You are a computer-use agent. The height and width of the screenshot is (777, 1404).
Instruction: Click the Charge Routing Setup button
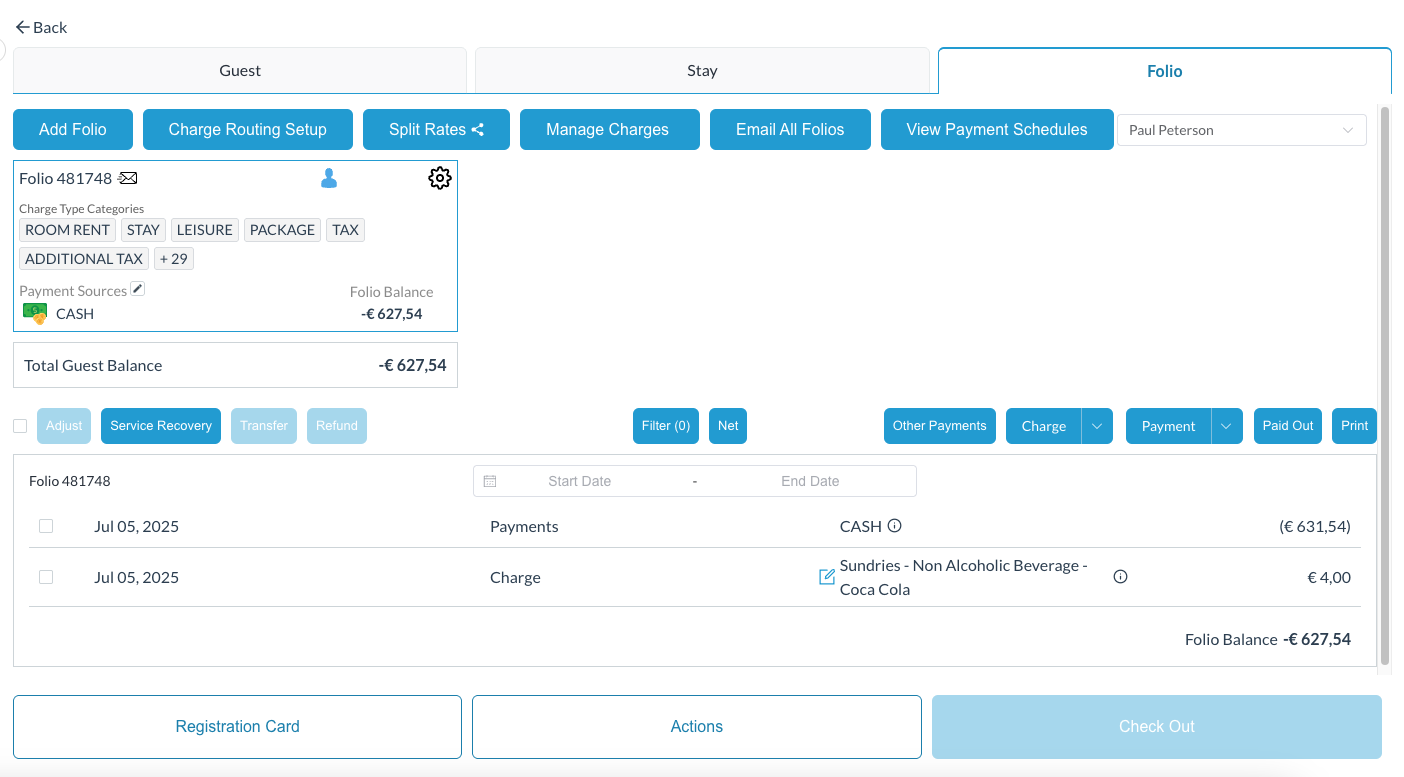click(247, 130)
